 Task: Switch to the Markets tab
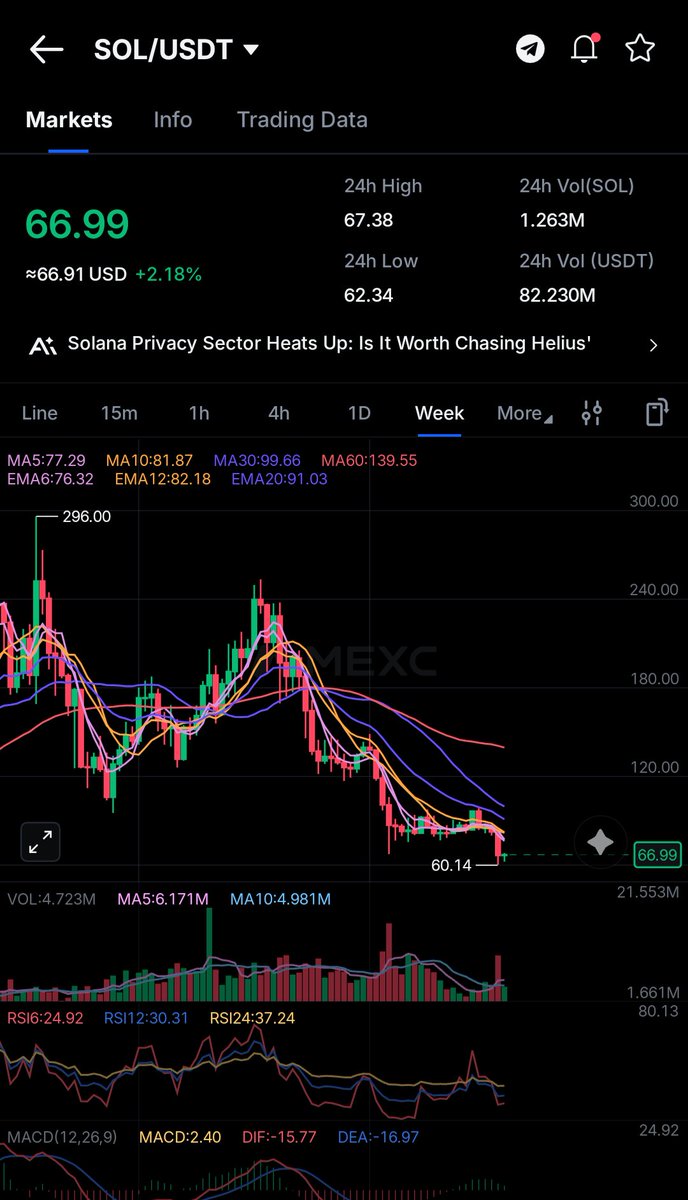(x=69, y=120)
